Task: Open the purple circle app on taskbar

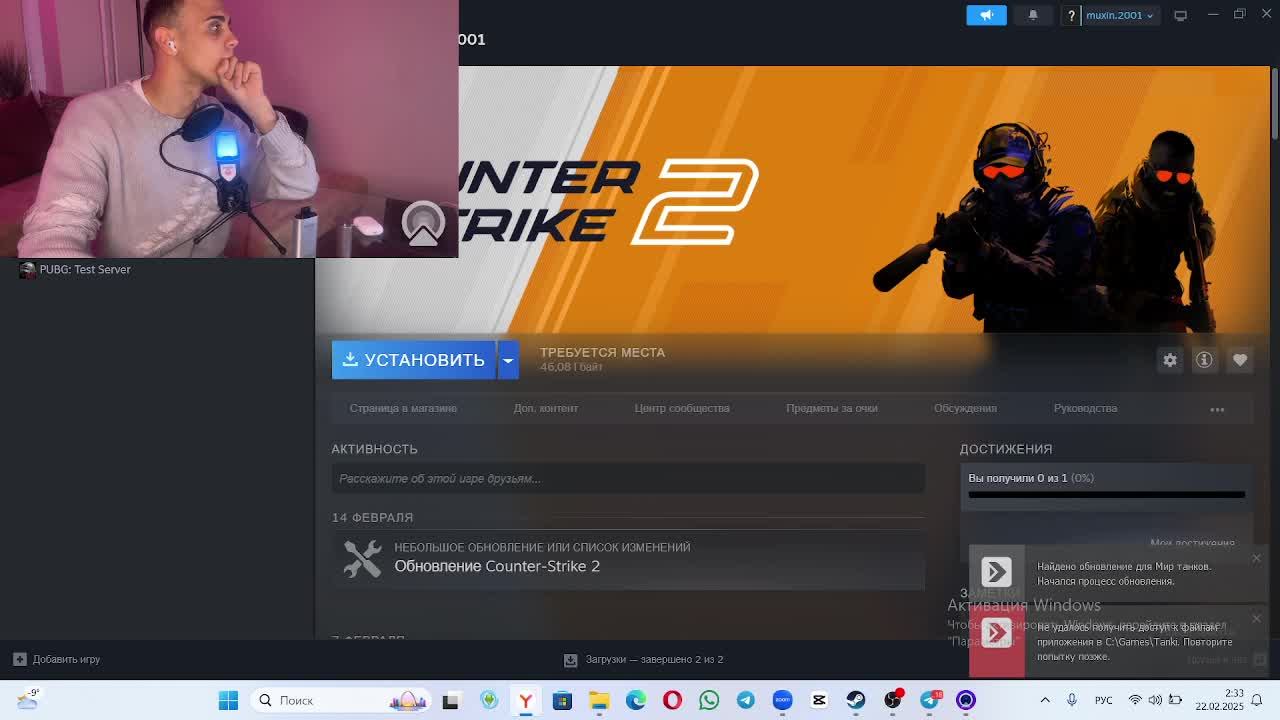Action: click(x=966, y=700)
